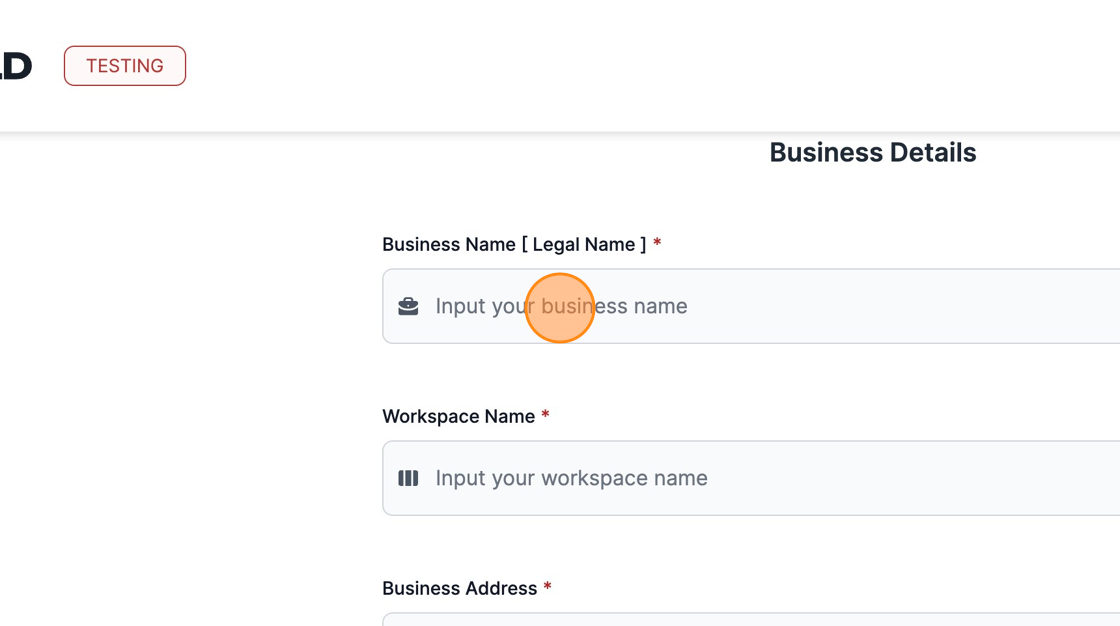Image resolution: width=1120 pixels, height=626 pixels.
Task: Click the red asterisk after Legal Name ]
Action: (657, 245)
